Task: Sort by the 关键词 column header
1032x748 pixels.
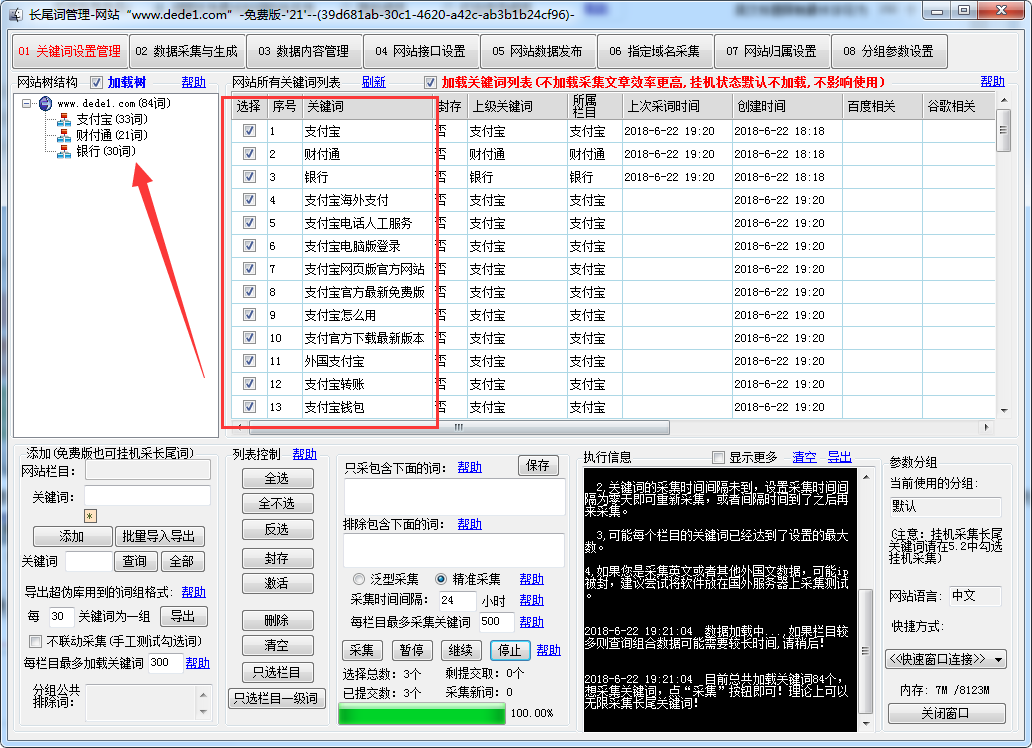Action: pos(367,107)
